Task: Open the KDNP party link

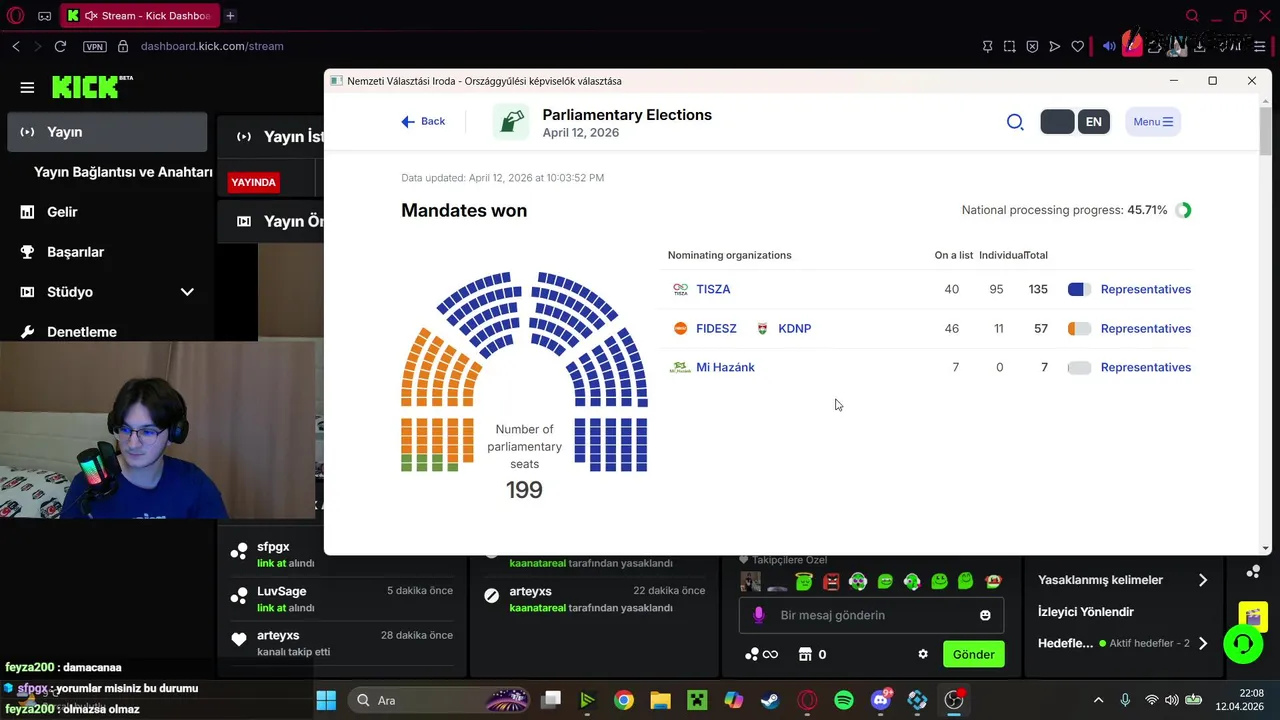Action: point(794,328)
